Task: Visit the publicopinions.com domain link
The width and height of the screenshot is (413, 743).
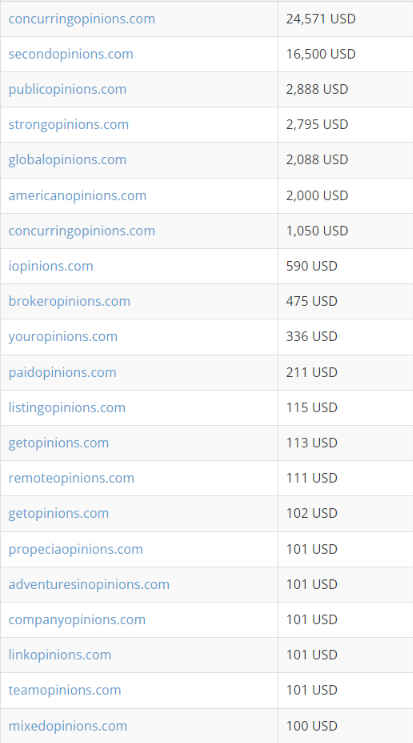Action: [x=67, y=90]
